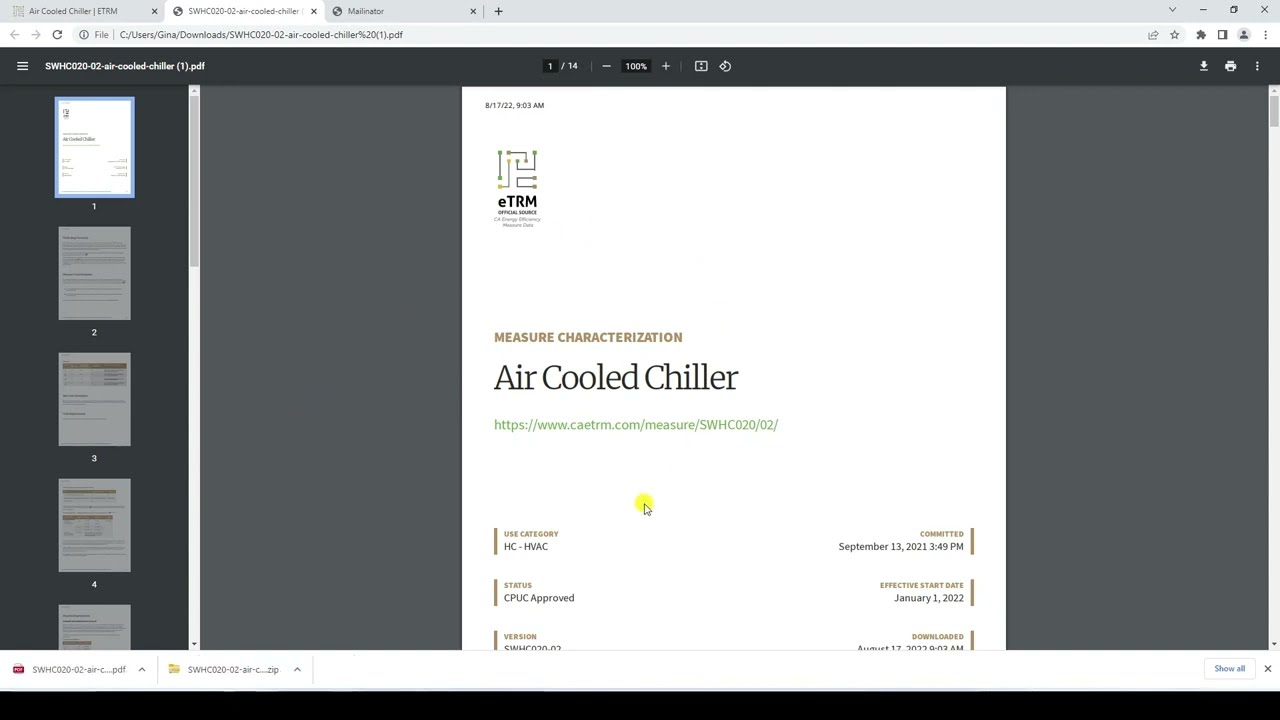Click September 13, 2021 3:49 PM text

point(901,547)
